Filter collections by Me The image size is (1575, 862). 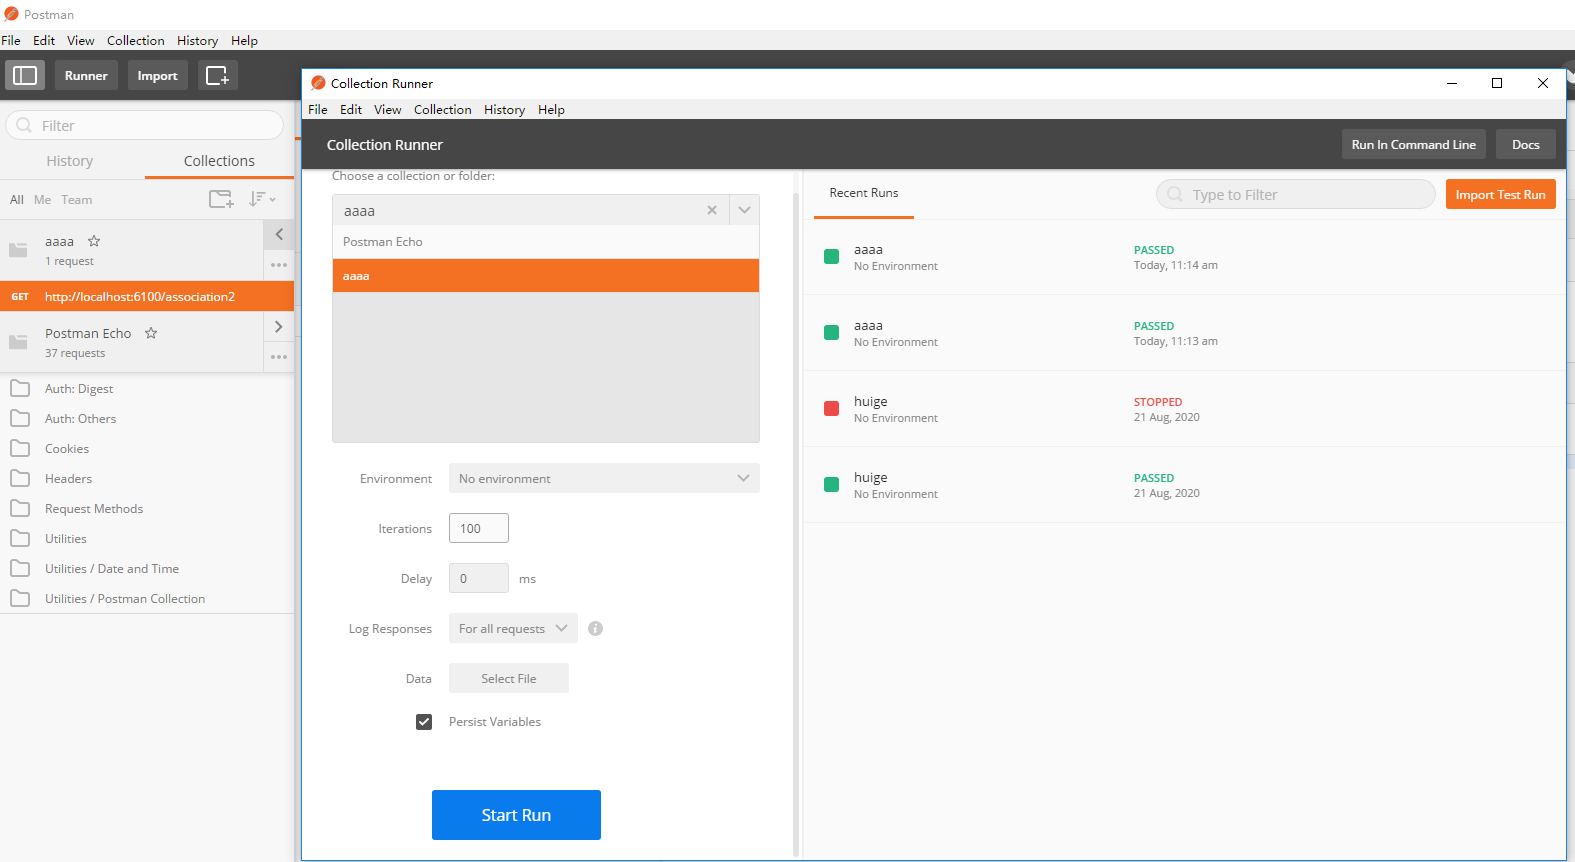[x=42, y=200]
